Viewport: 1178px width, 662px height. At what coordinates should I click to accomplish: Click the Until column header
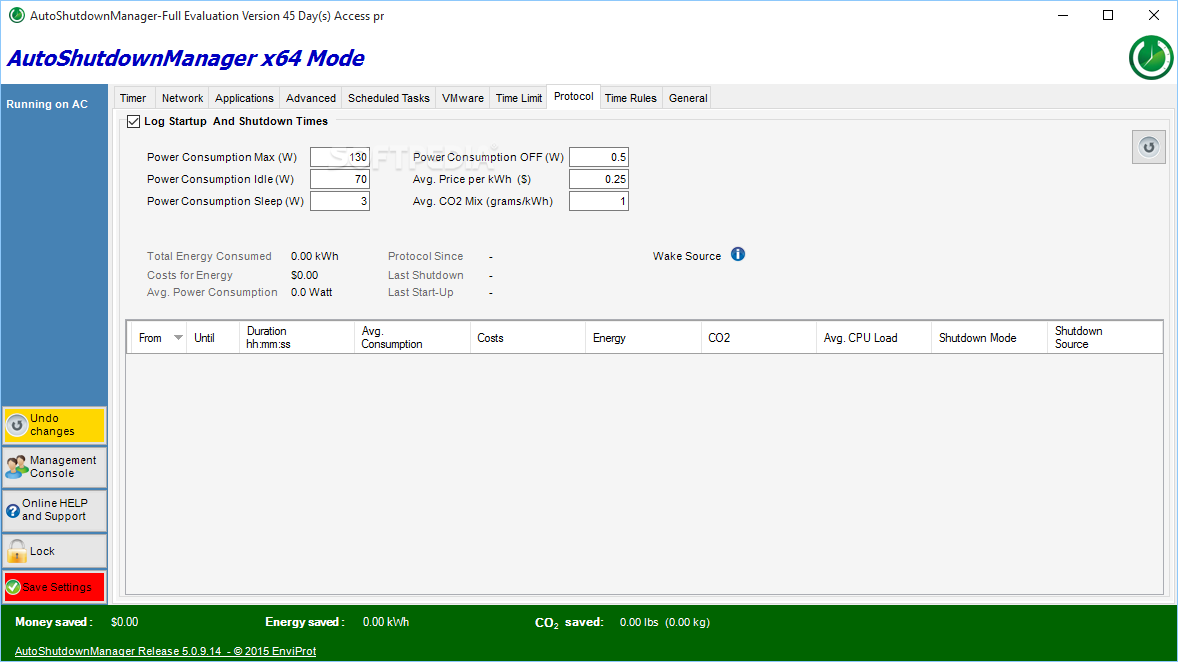[x=213, y=337]
